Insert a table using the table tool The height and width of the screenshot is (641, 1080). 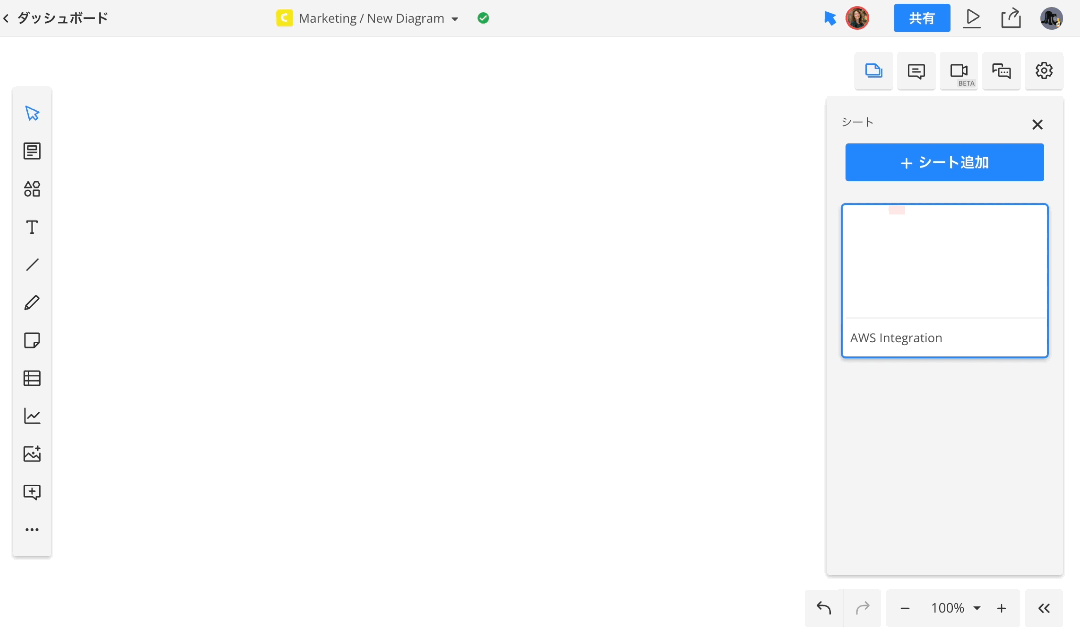click(32, 378)
